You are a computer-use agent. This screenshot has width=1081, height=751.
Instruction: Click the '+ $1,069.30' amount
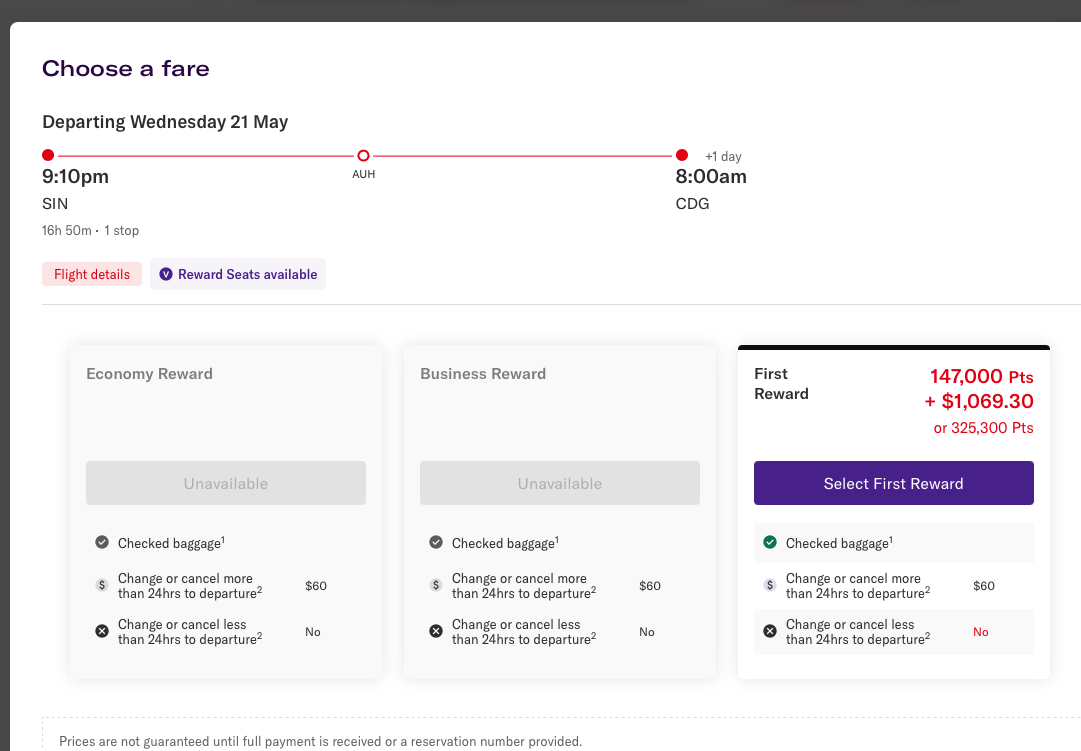(x=979, y=401)
